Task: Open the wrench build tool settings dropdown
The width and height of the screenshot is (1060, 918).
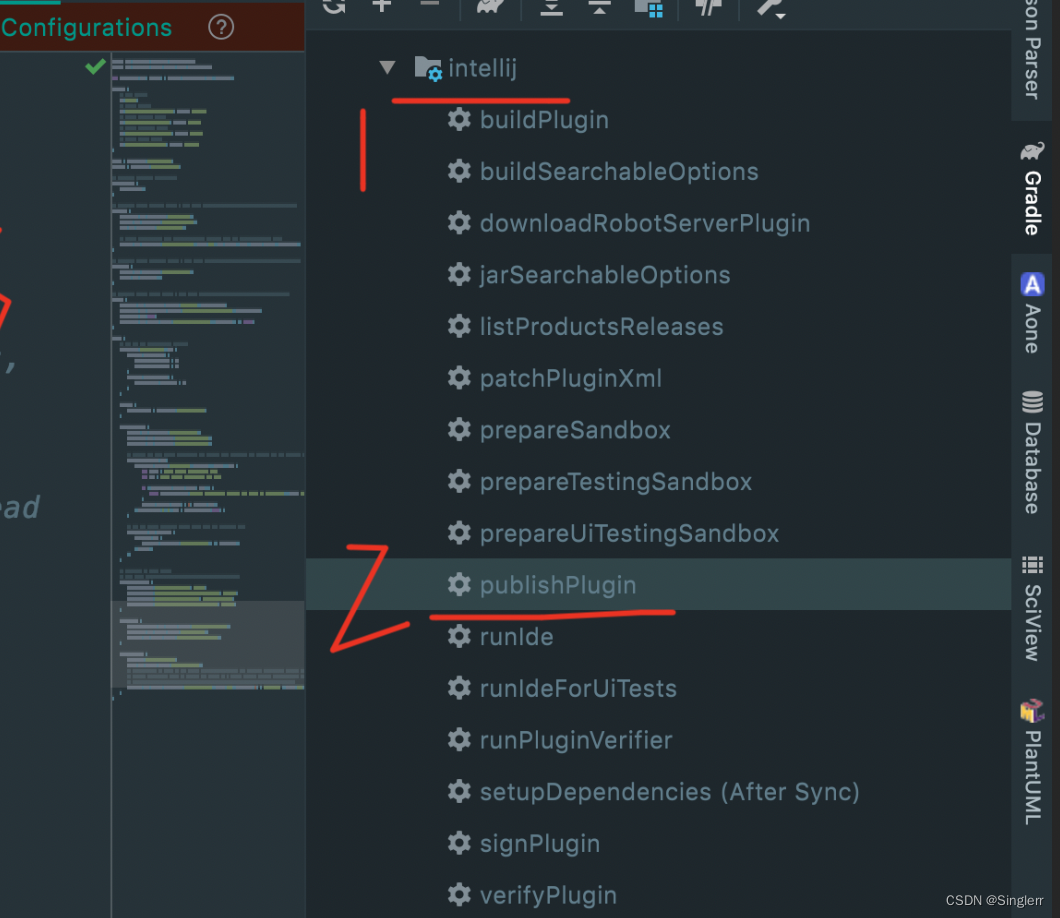Action: pyautogui.click(x=771, y=8)
